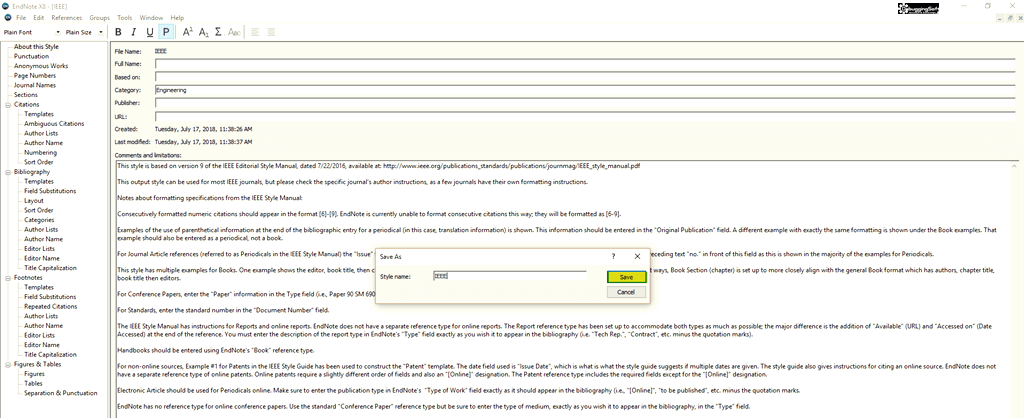This screenshot has width=1024, height=418.
Task: Toggle Underline formatting in toolbar
Action: click(150, 31)
